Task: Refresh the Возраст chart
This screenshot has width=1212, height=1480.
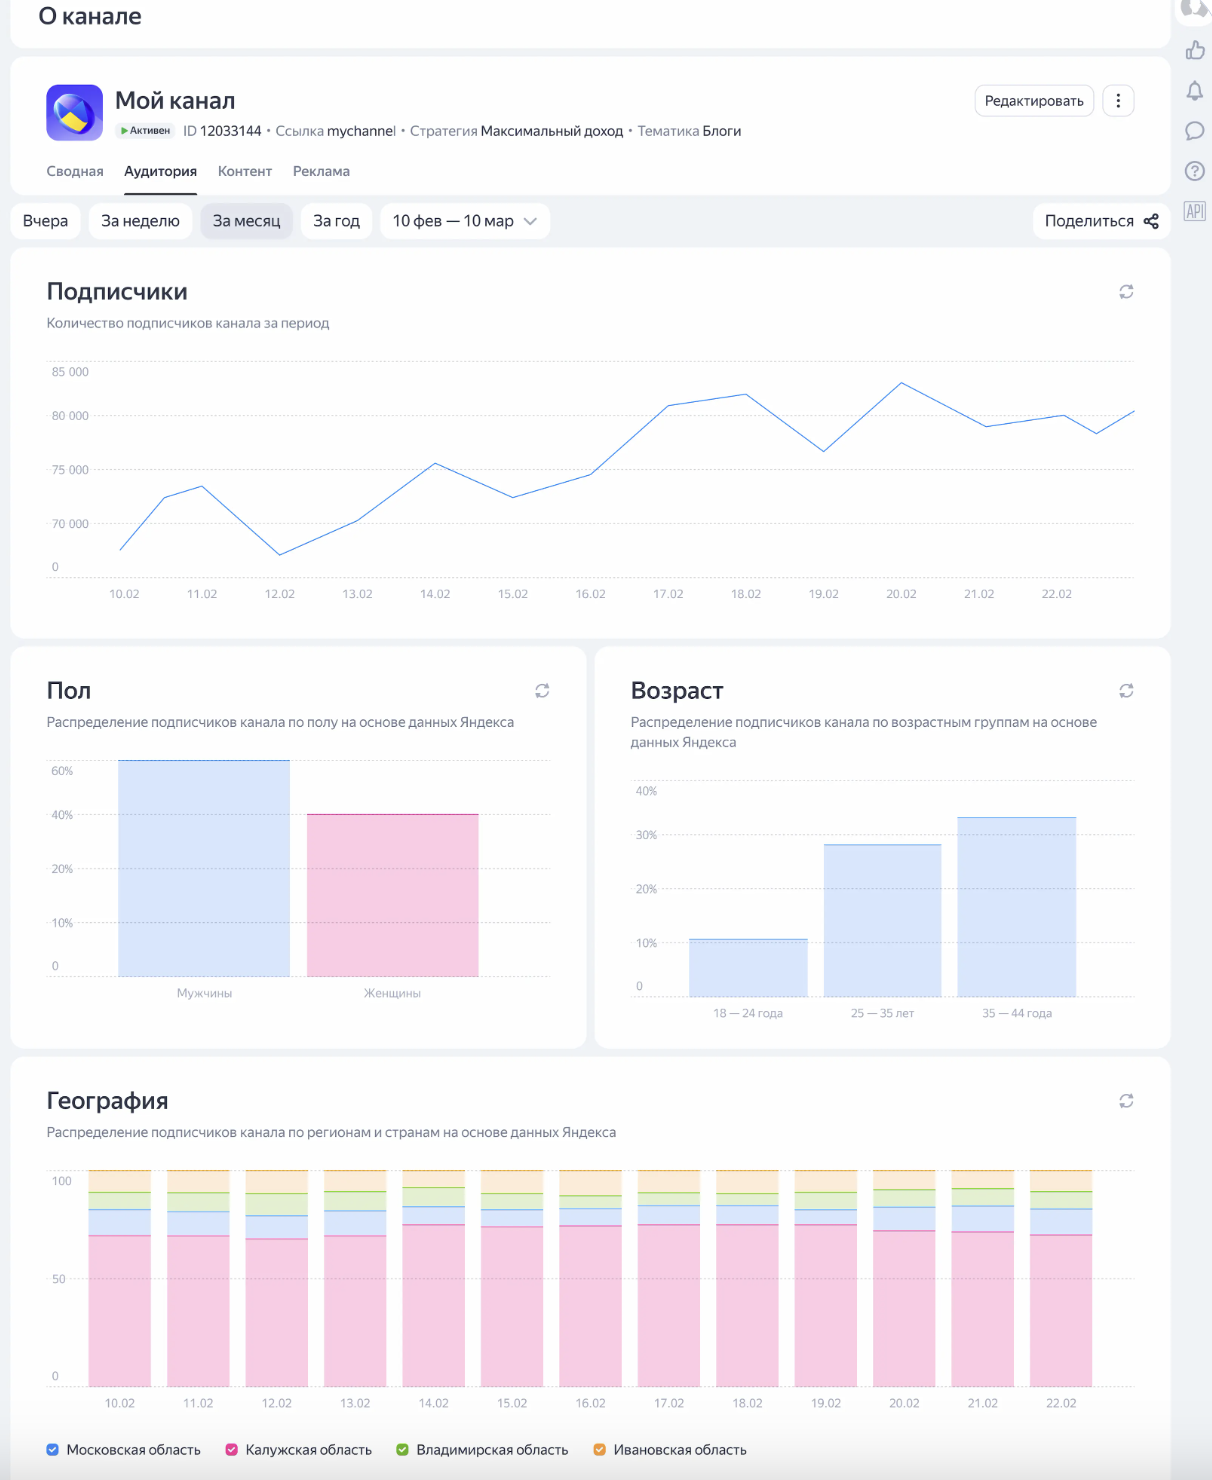Action: [x=1126, y=691]
